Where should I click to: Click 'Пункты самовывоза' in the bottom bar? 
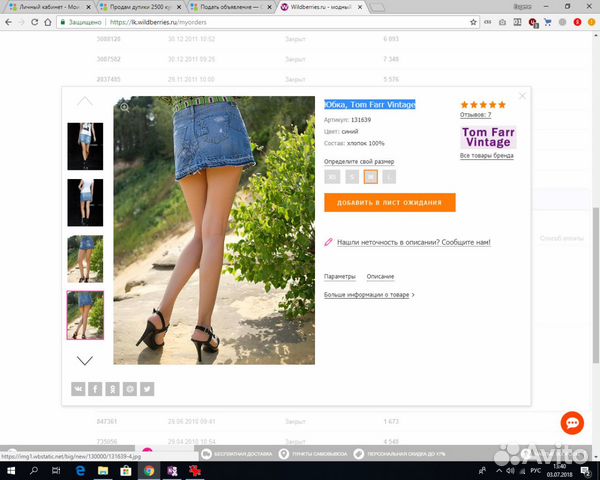coord(313,454)
